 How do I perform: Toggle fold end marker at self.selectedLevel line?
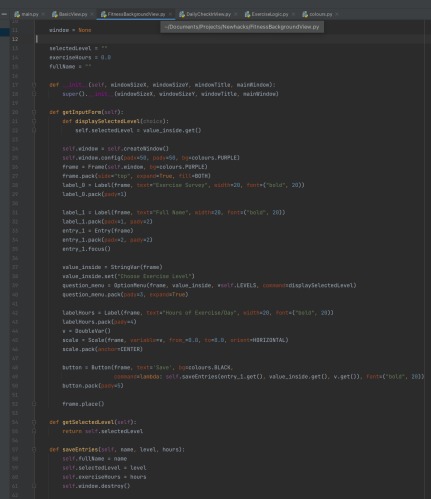34,130
